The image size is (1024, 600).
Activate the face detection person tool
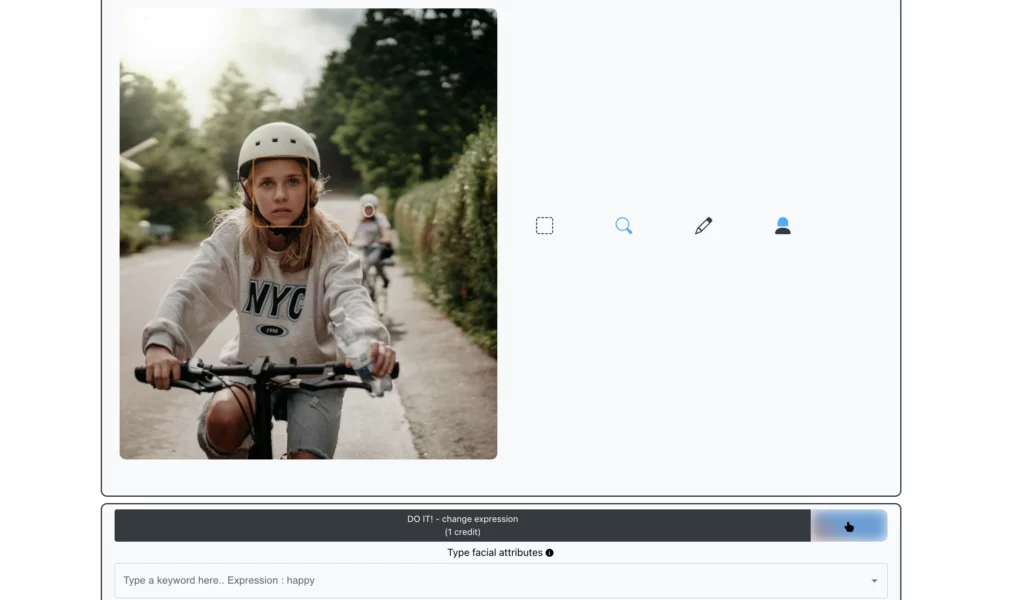(x=782, y=225)
